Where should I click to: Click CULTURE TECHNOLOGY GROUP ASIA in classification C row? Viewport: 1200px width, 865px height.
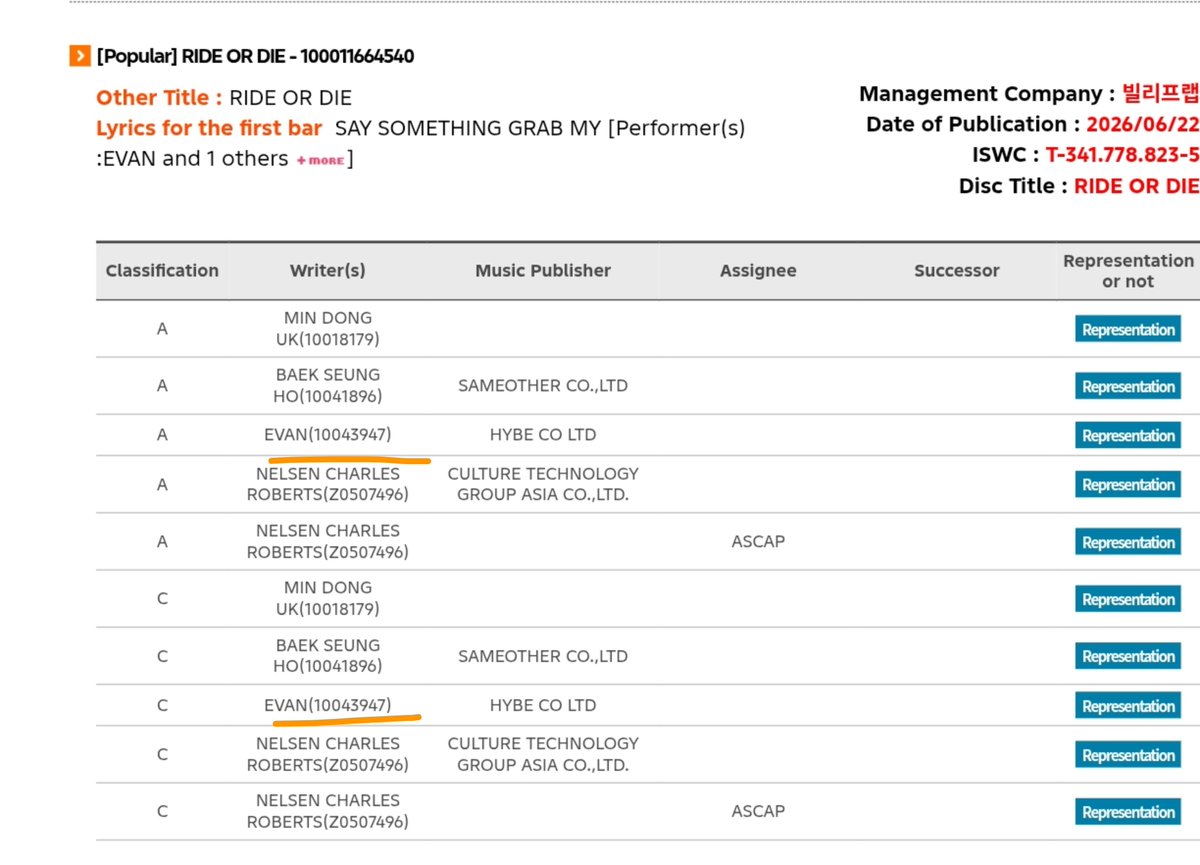click(x=543, y=754)
